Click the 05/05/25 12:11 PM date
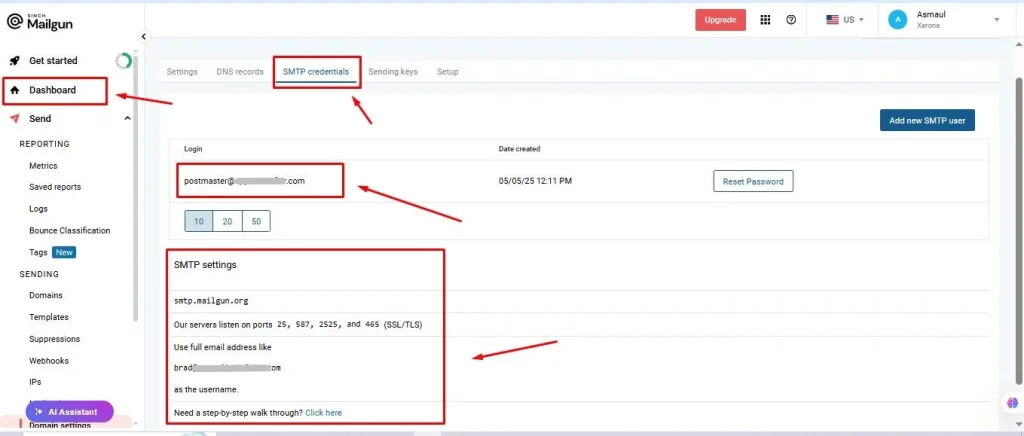This screenshot has width=1024, height=436. point(535,181)
